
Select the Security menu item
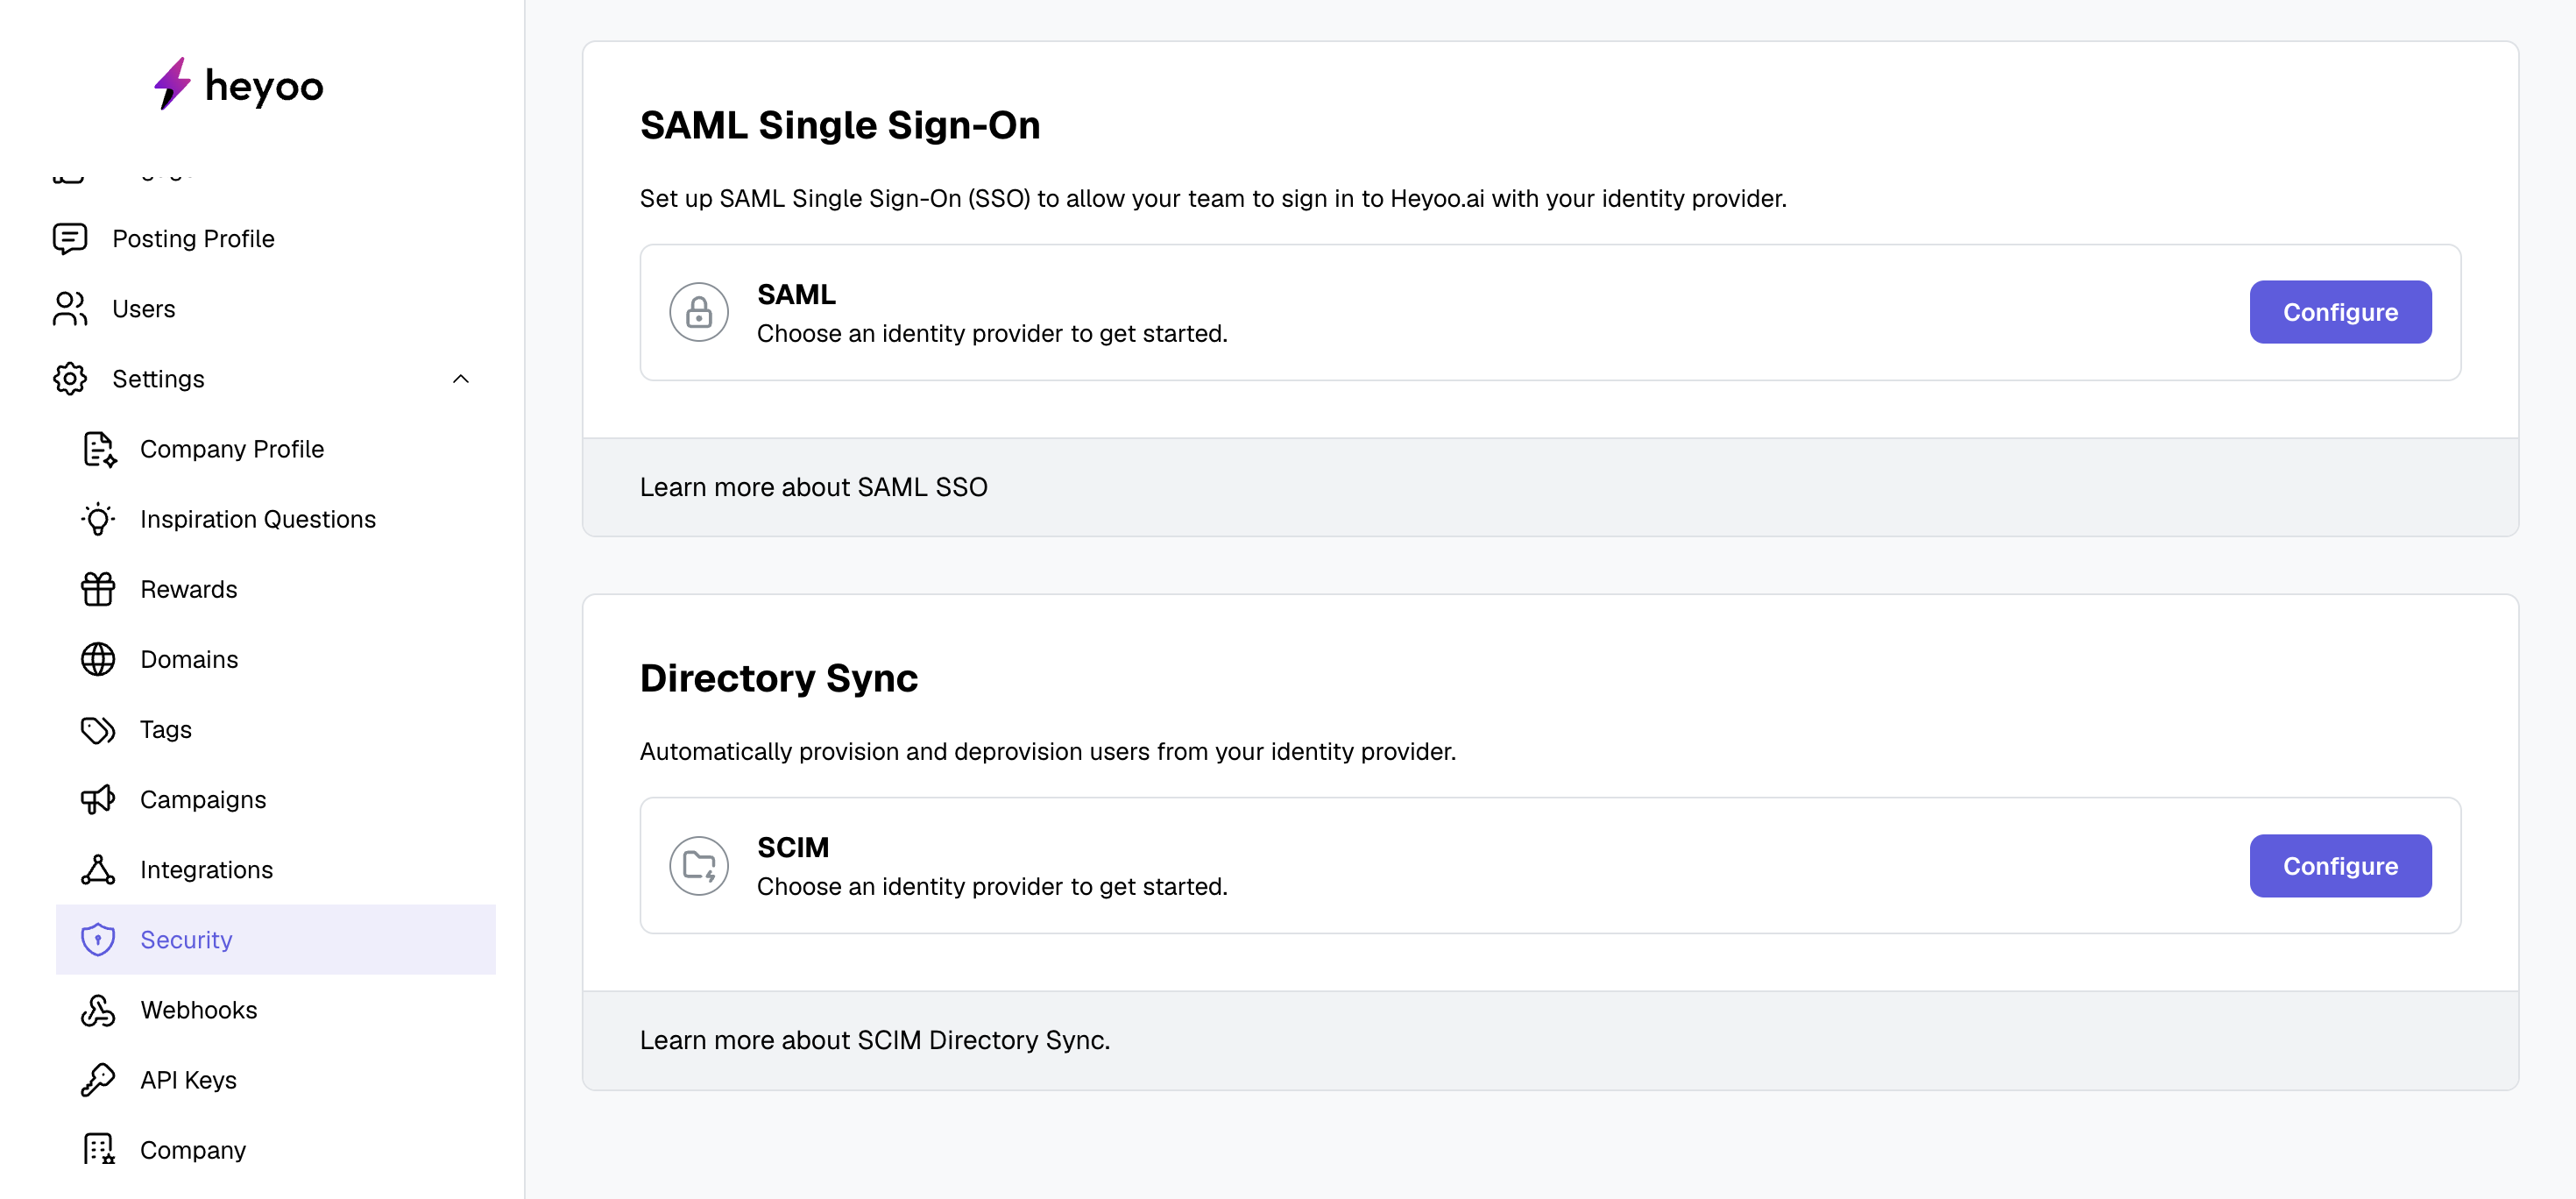pyautogui.click(x=186, y=939)
